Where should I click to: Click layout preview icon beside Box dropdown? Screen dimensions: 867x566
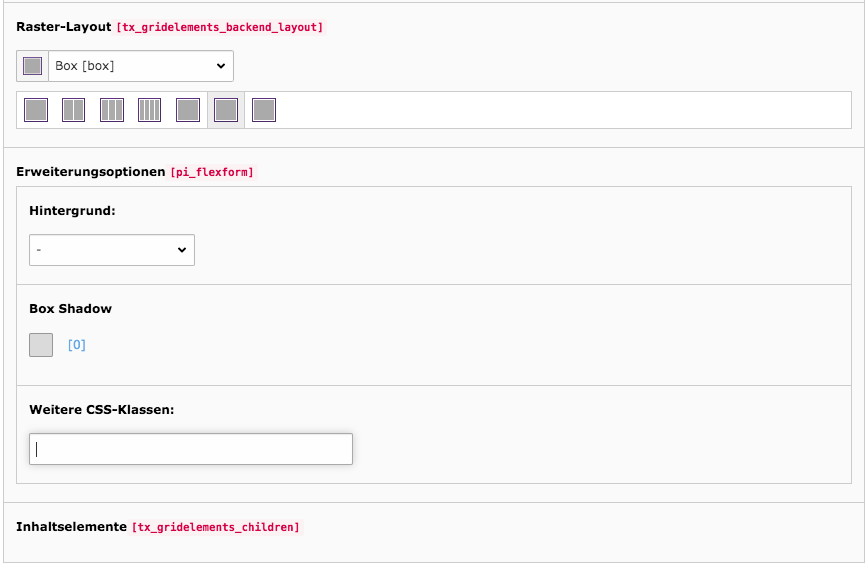pos(33,66)
